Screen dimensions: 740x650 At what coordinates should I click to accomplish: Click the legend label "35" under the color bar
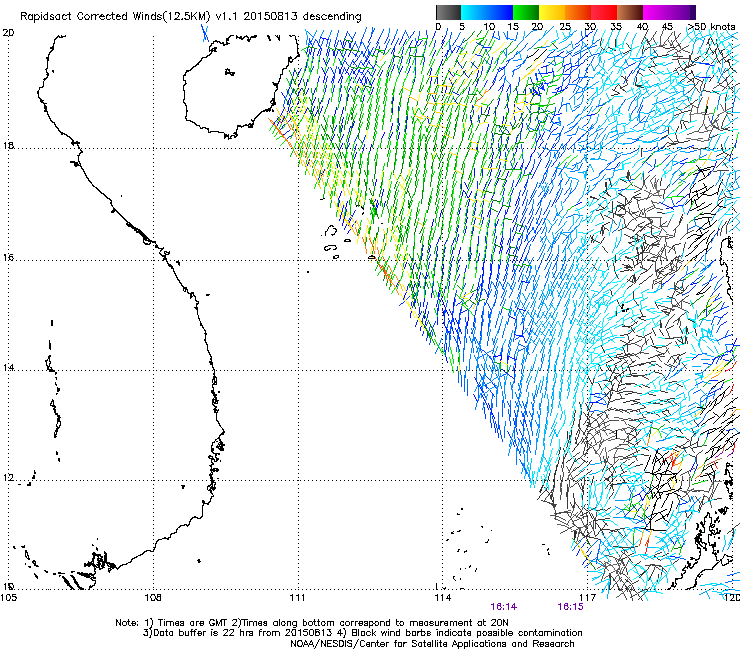pyautogui.click(x=616, y=26)
